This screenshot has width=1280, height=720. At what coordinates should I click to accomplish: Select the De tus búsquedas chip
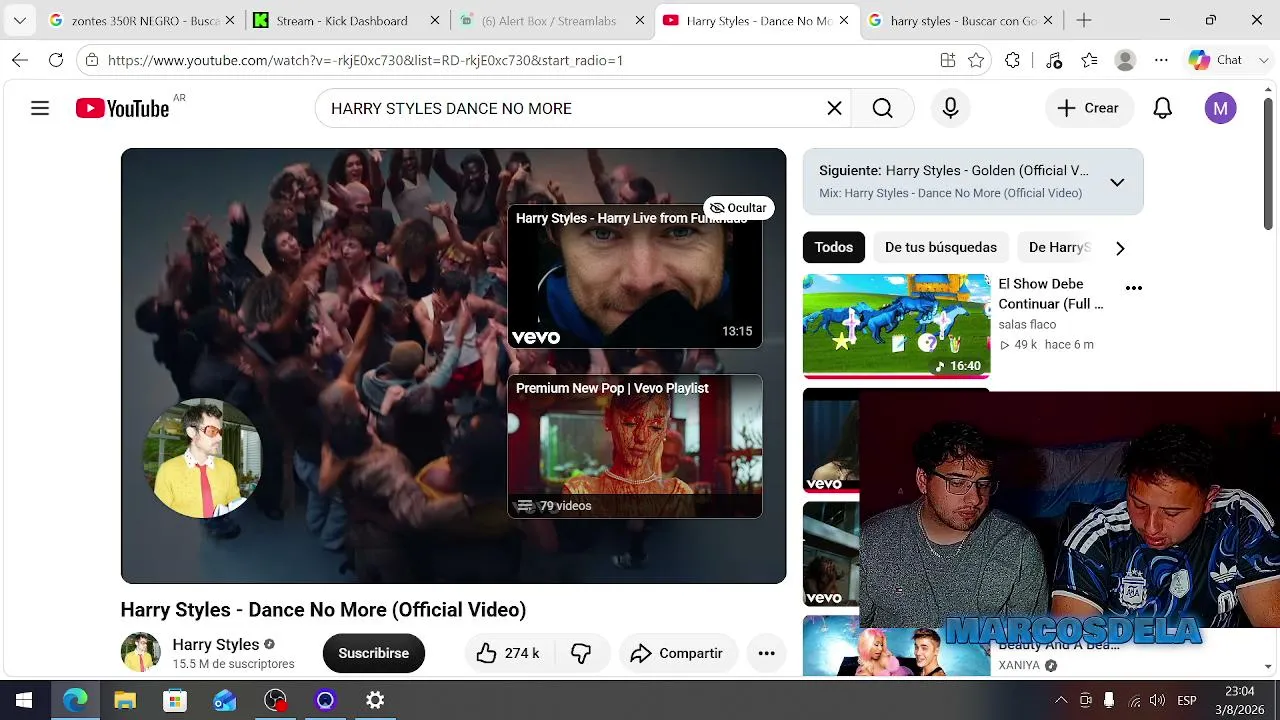point(941,247)
